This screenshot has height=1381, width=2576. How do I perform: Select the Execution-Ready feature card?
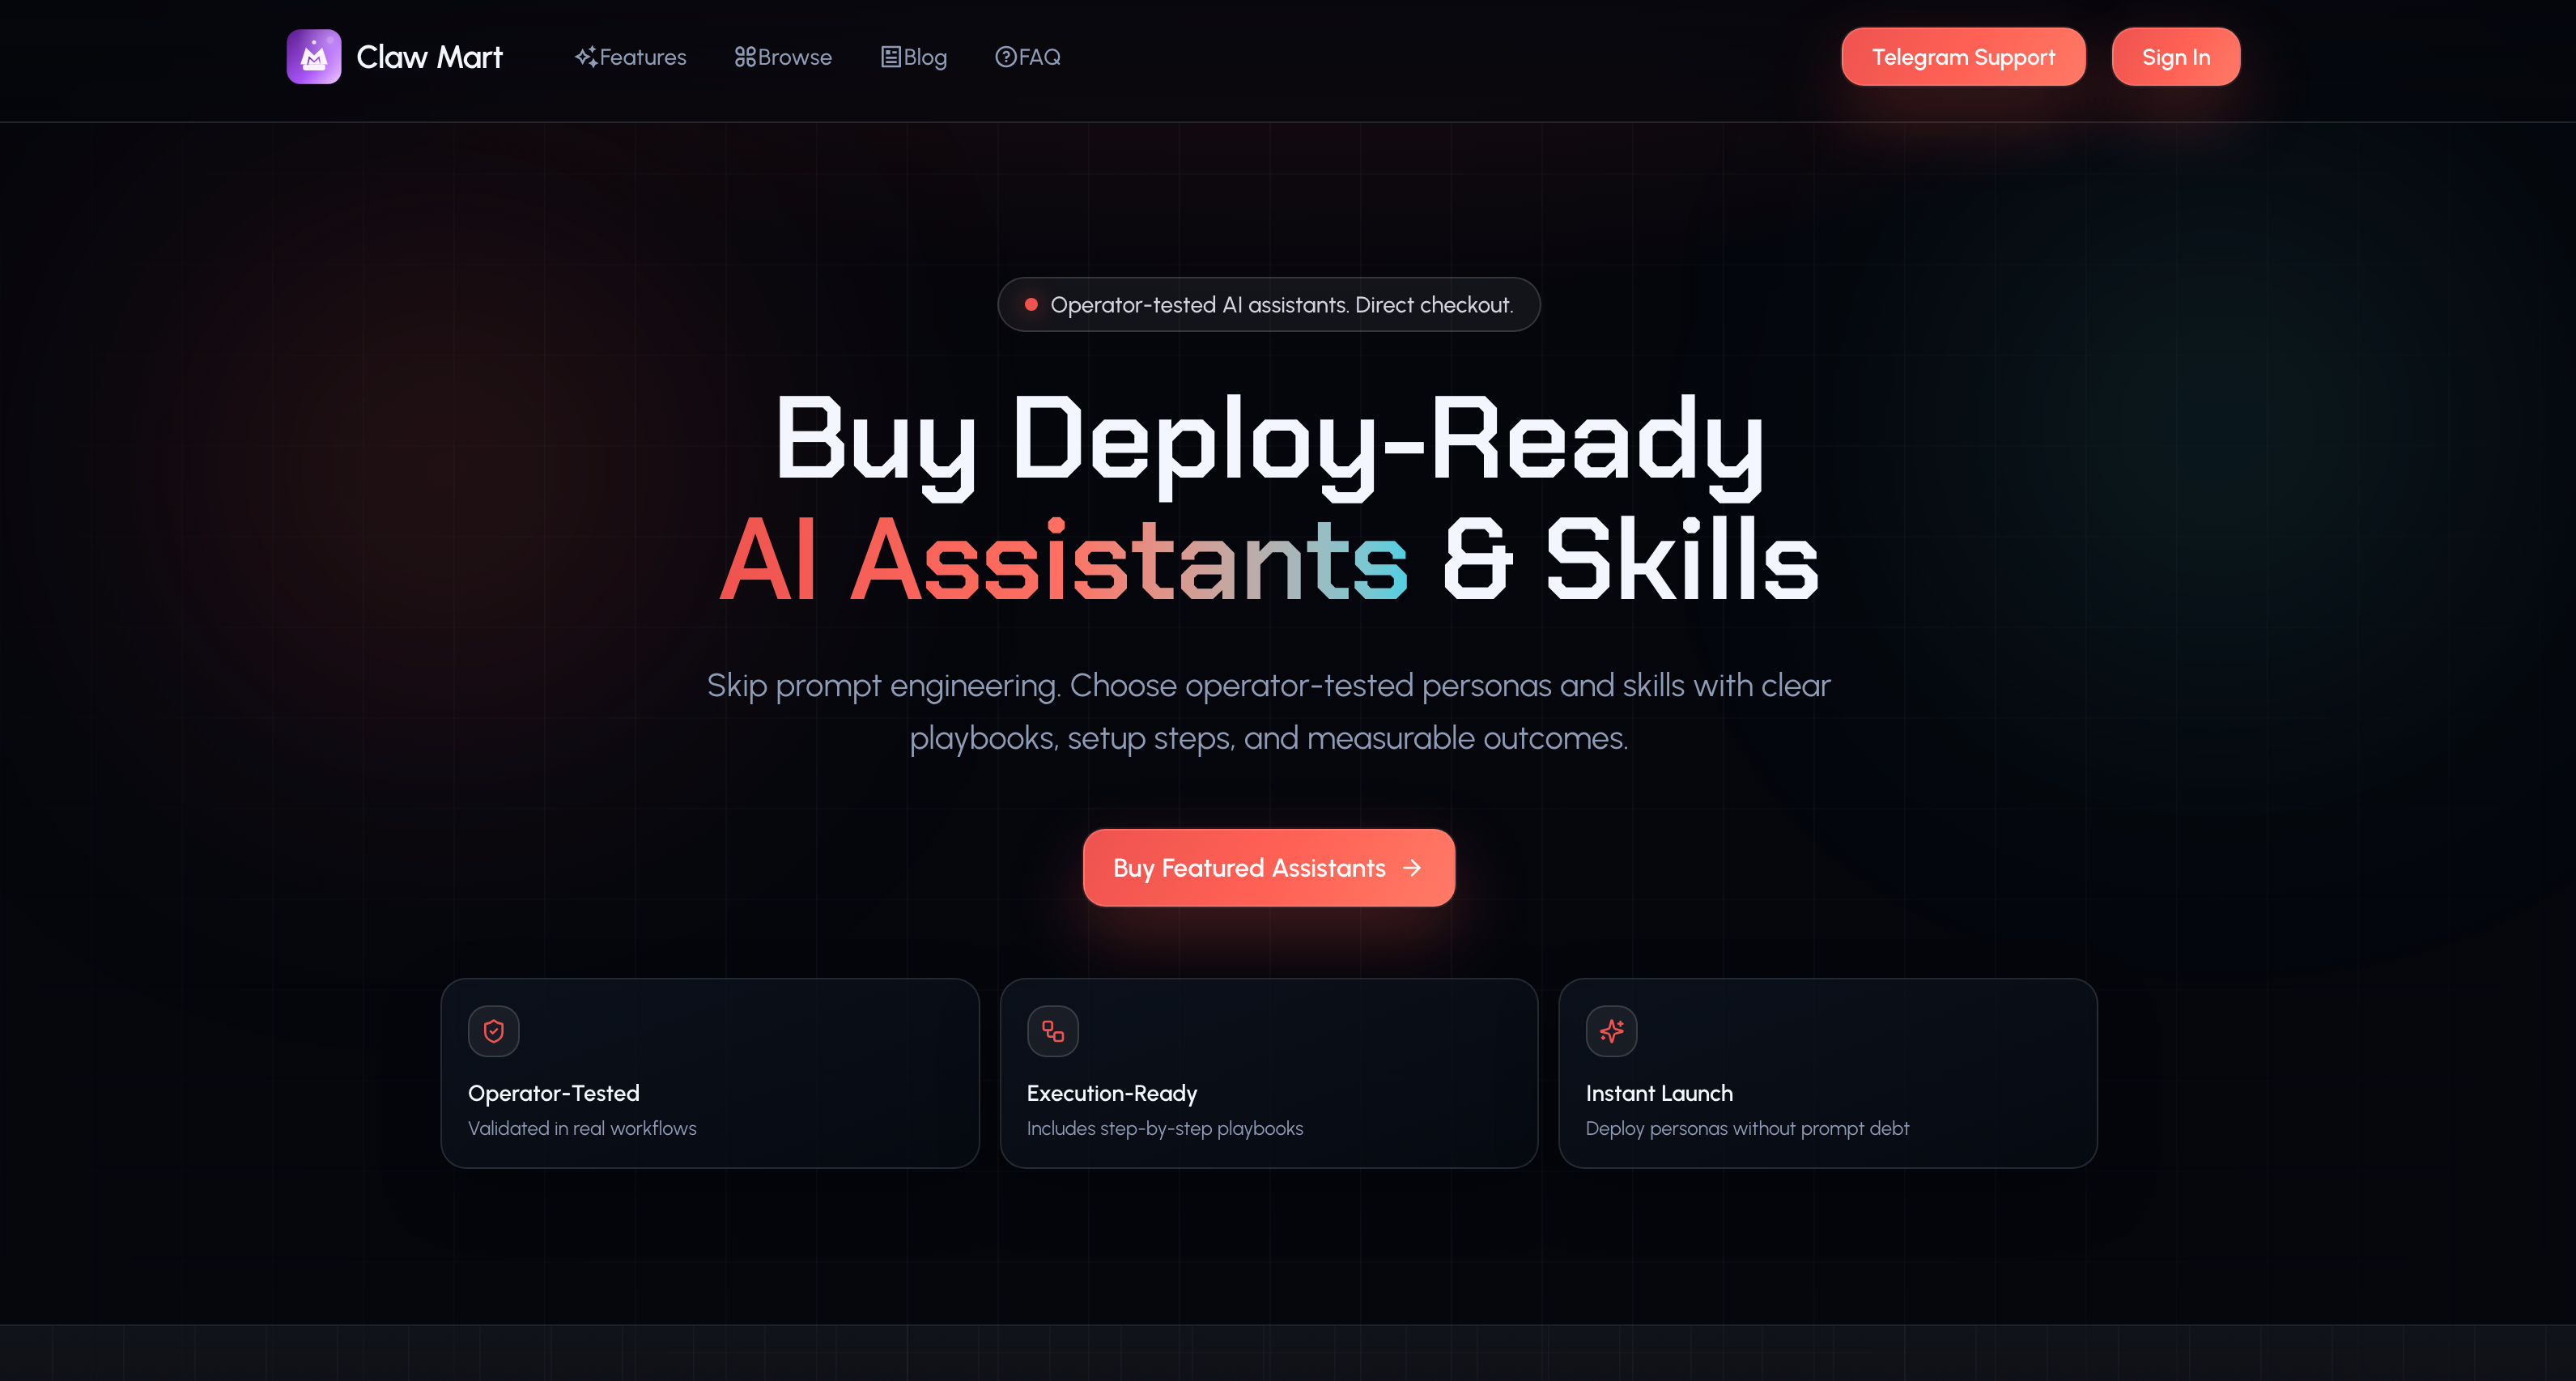point(1268,1074)
